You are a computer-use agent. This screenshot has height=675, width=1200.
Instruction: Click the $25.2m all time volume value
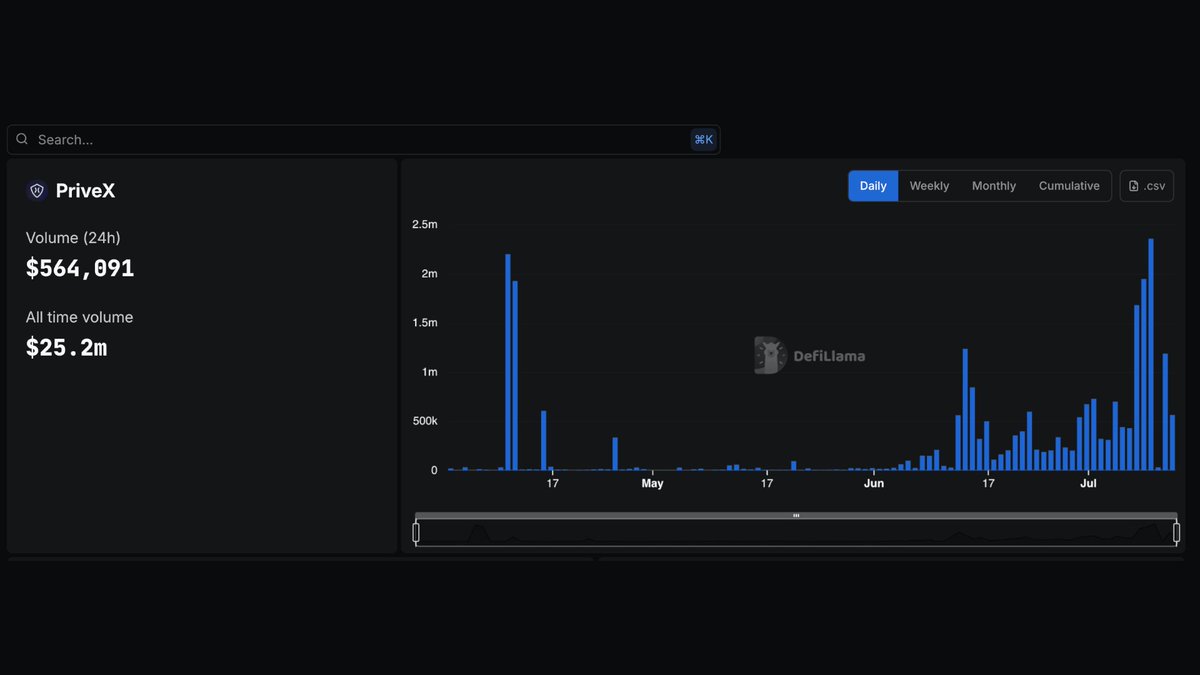66,347
